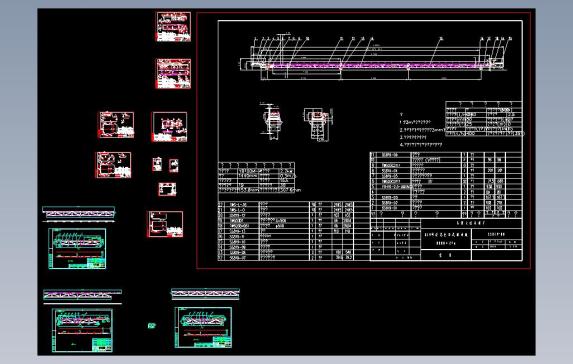
Task: Select the lower-right cyan-framed layout sheet
Action: pos(203,327)
